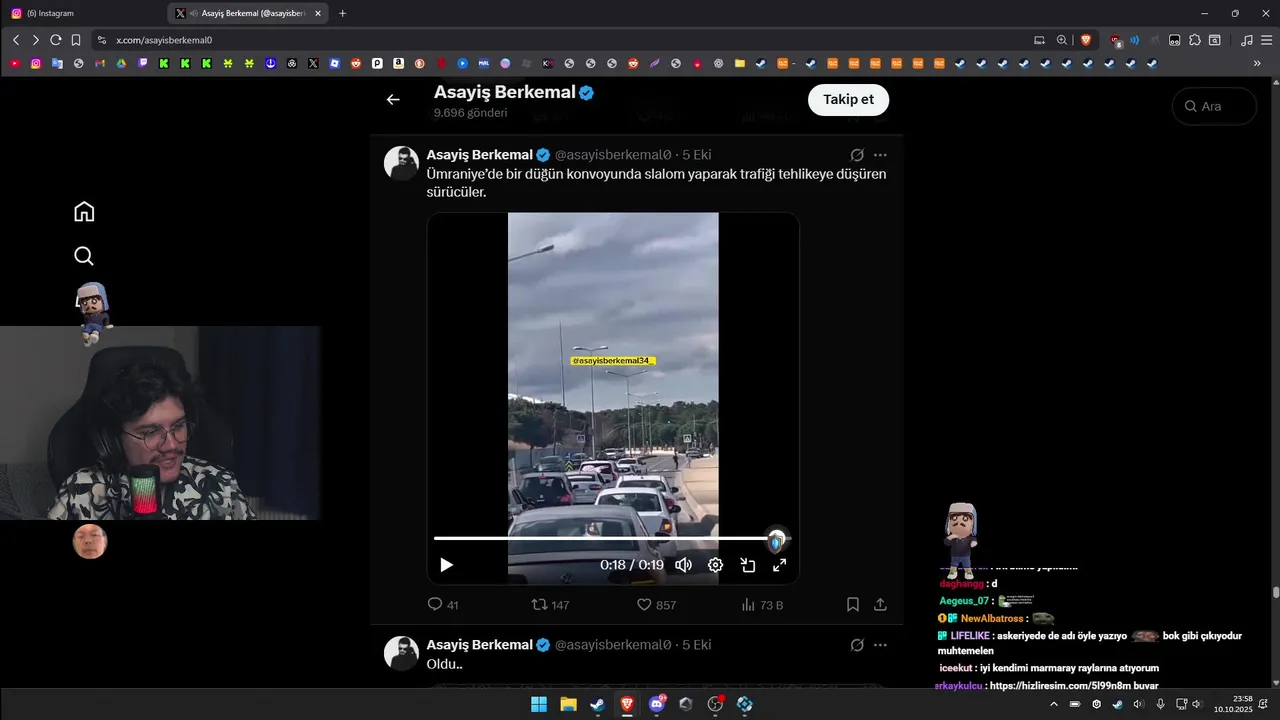The image size is (1280, 720).
Task: Zoom control icon in address bar
Action: (1062, 40)
